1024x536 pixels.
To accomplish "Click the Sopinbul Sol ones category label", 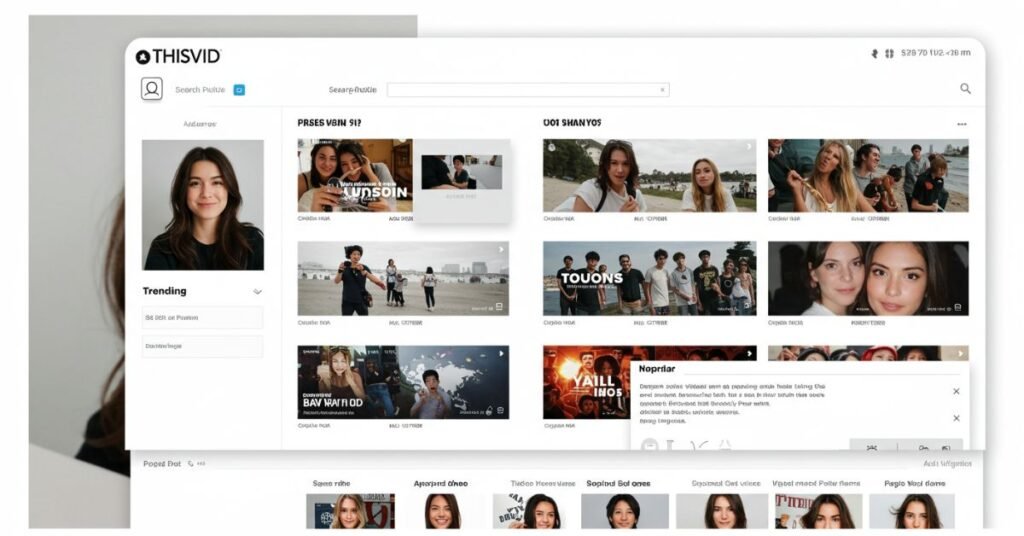I will pyautogui.click(x=618, y=483).
